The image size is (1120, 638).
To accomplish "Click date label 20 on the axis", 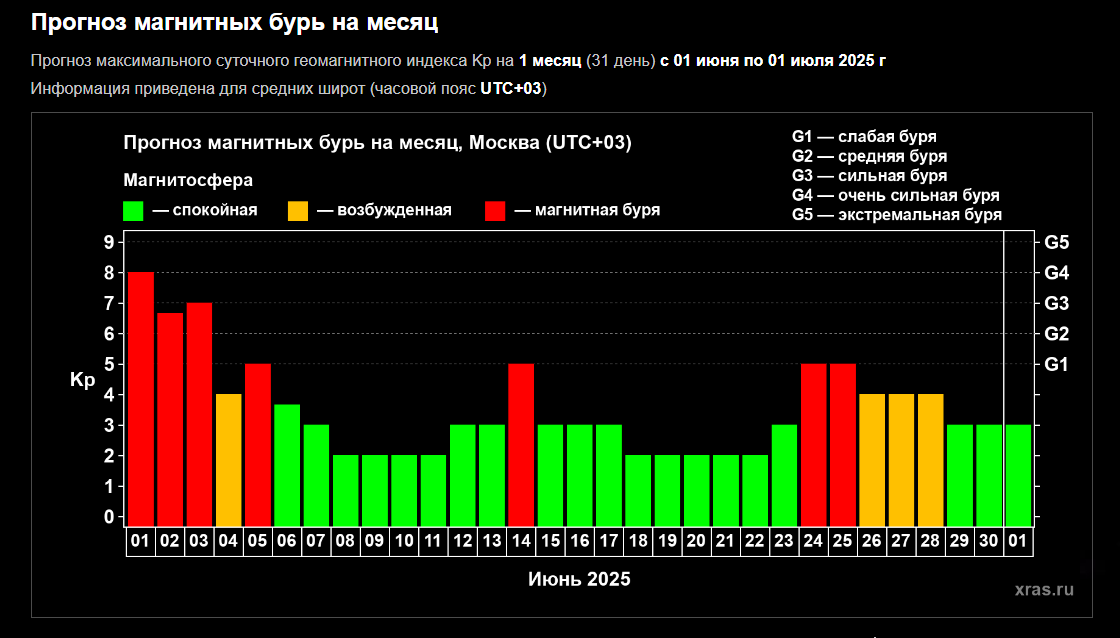I will pos(696,541).
